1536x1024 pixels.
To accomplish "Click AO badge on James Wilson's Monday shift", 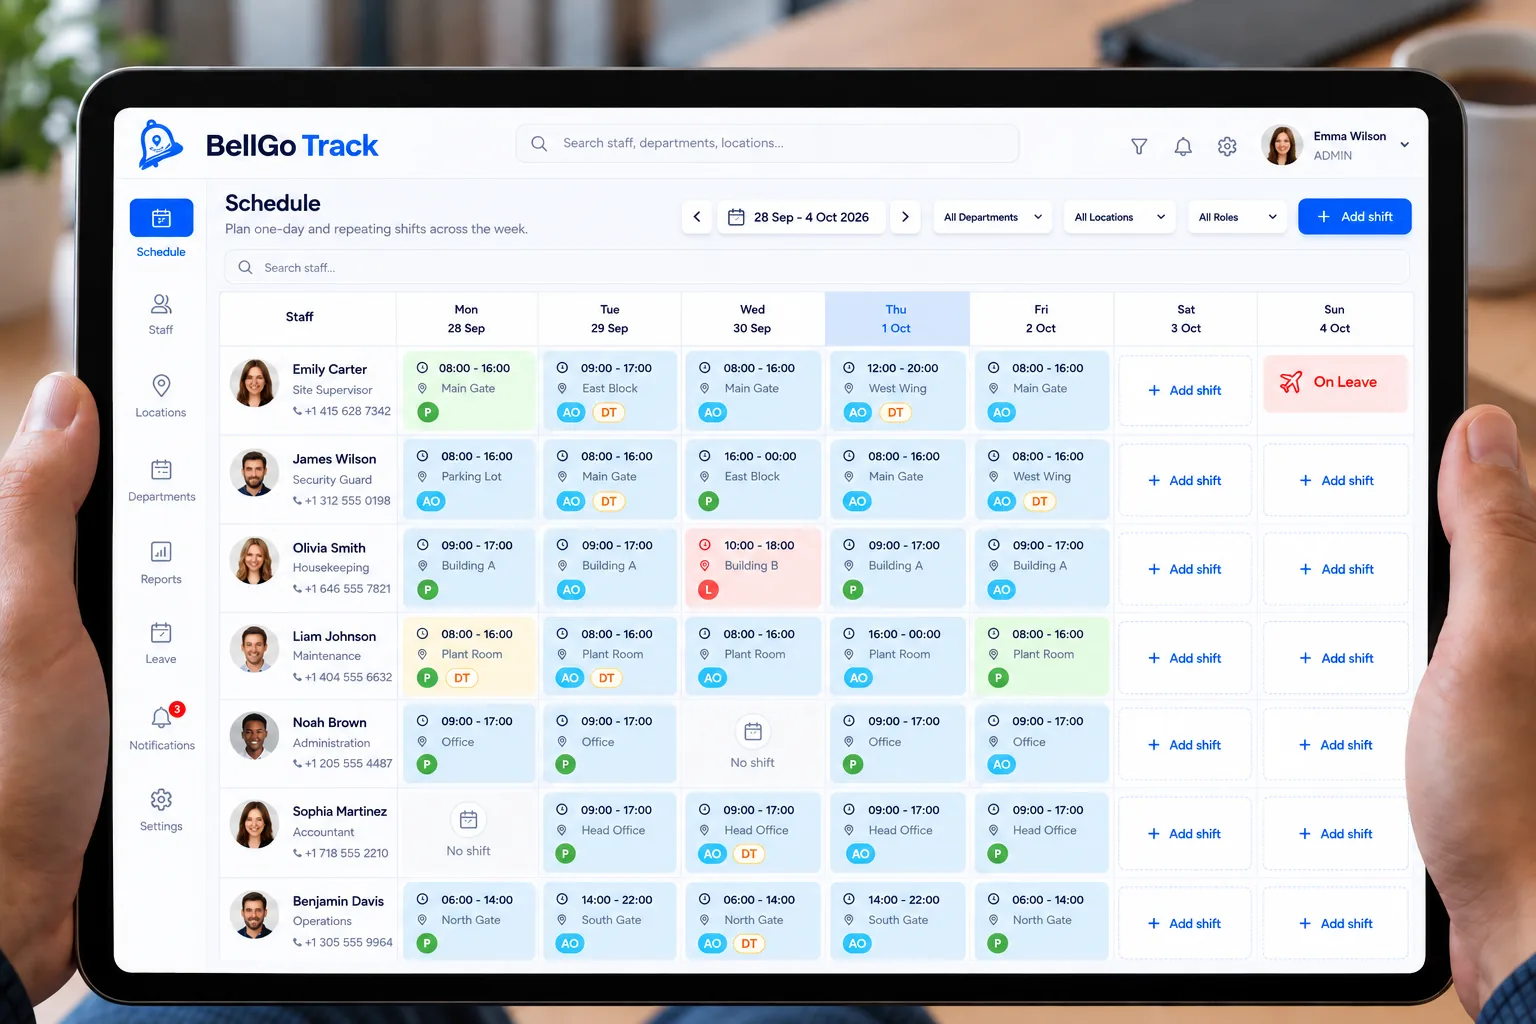I will (431, 501).
